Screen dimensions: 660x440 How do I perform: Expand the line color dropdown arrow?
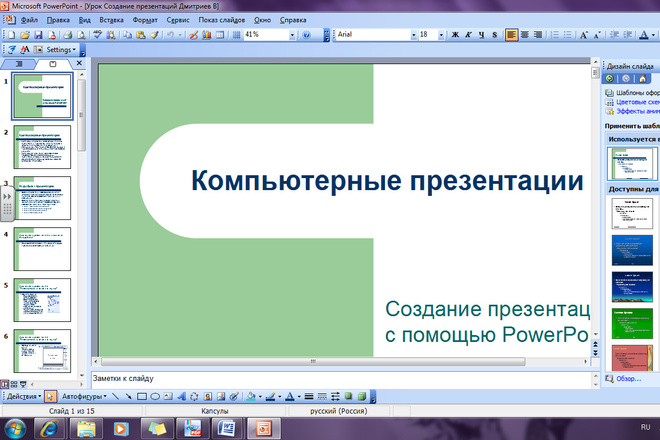(x=279, y=396)
